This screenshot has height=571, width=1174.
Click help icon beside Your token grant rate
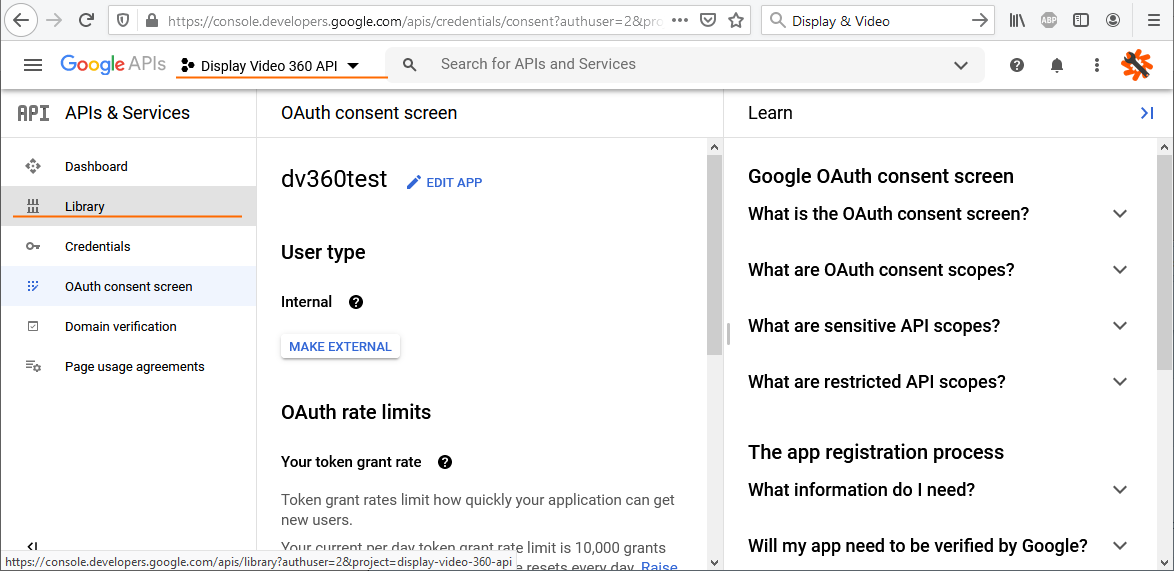[445, 462]
